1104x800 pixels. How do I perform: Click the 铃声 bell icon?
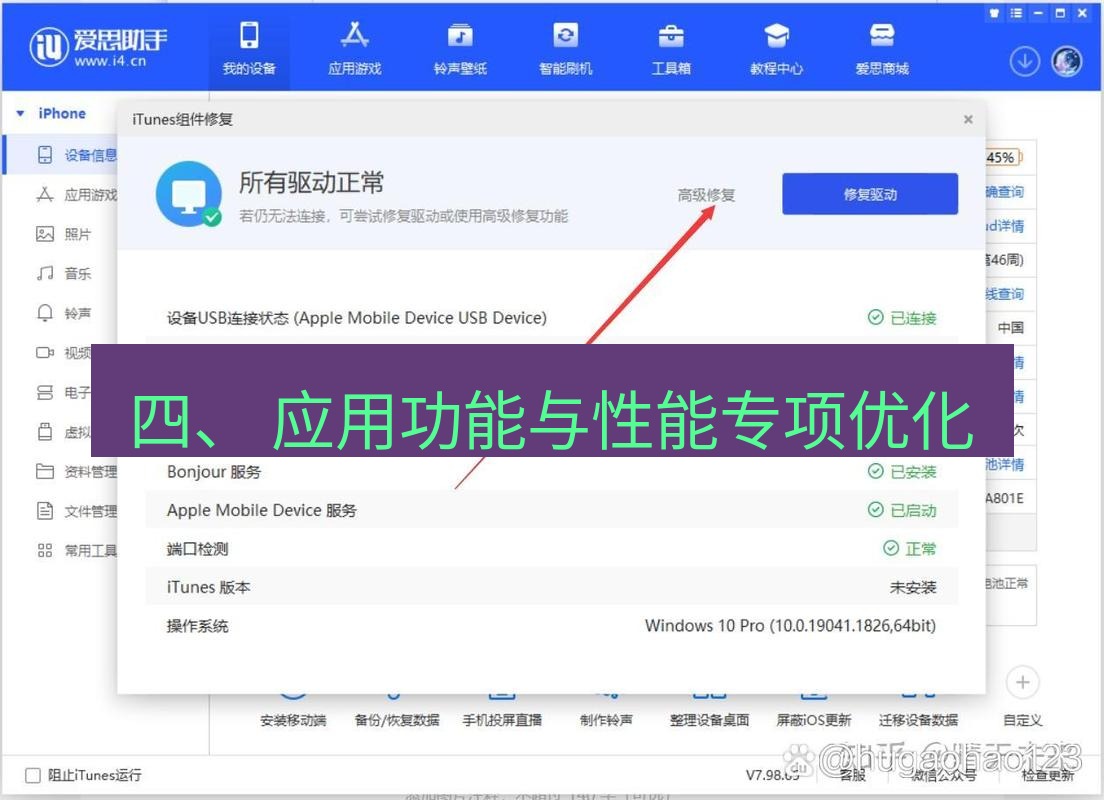click(x=44, y=313)
